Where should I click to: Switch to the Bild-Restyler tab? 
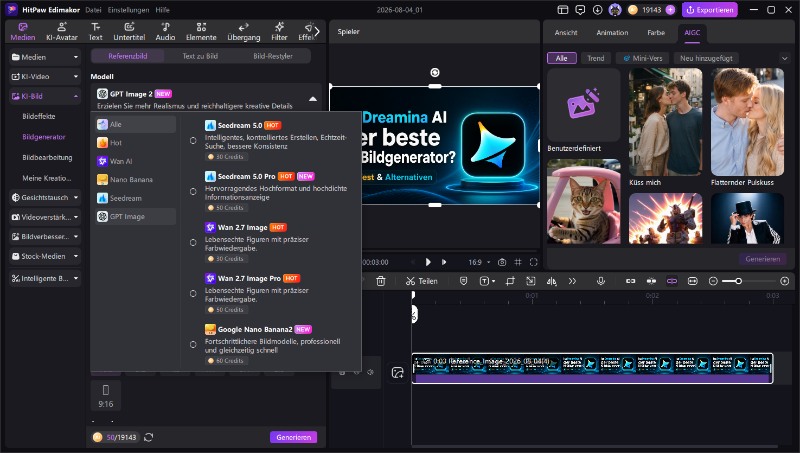[x=273, y=56]
